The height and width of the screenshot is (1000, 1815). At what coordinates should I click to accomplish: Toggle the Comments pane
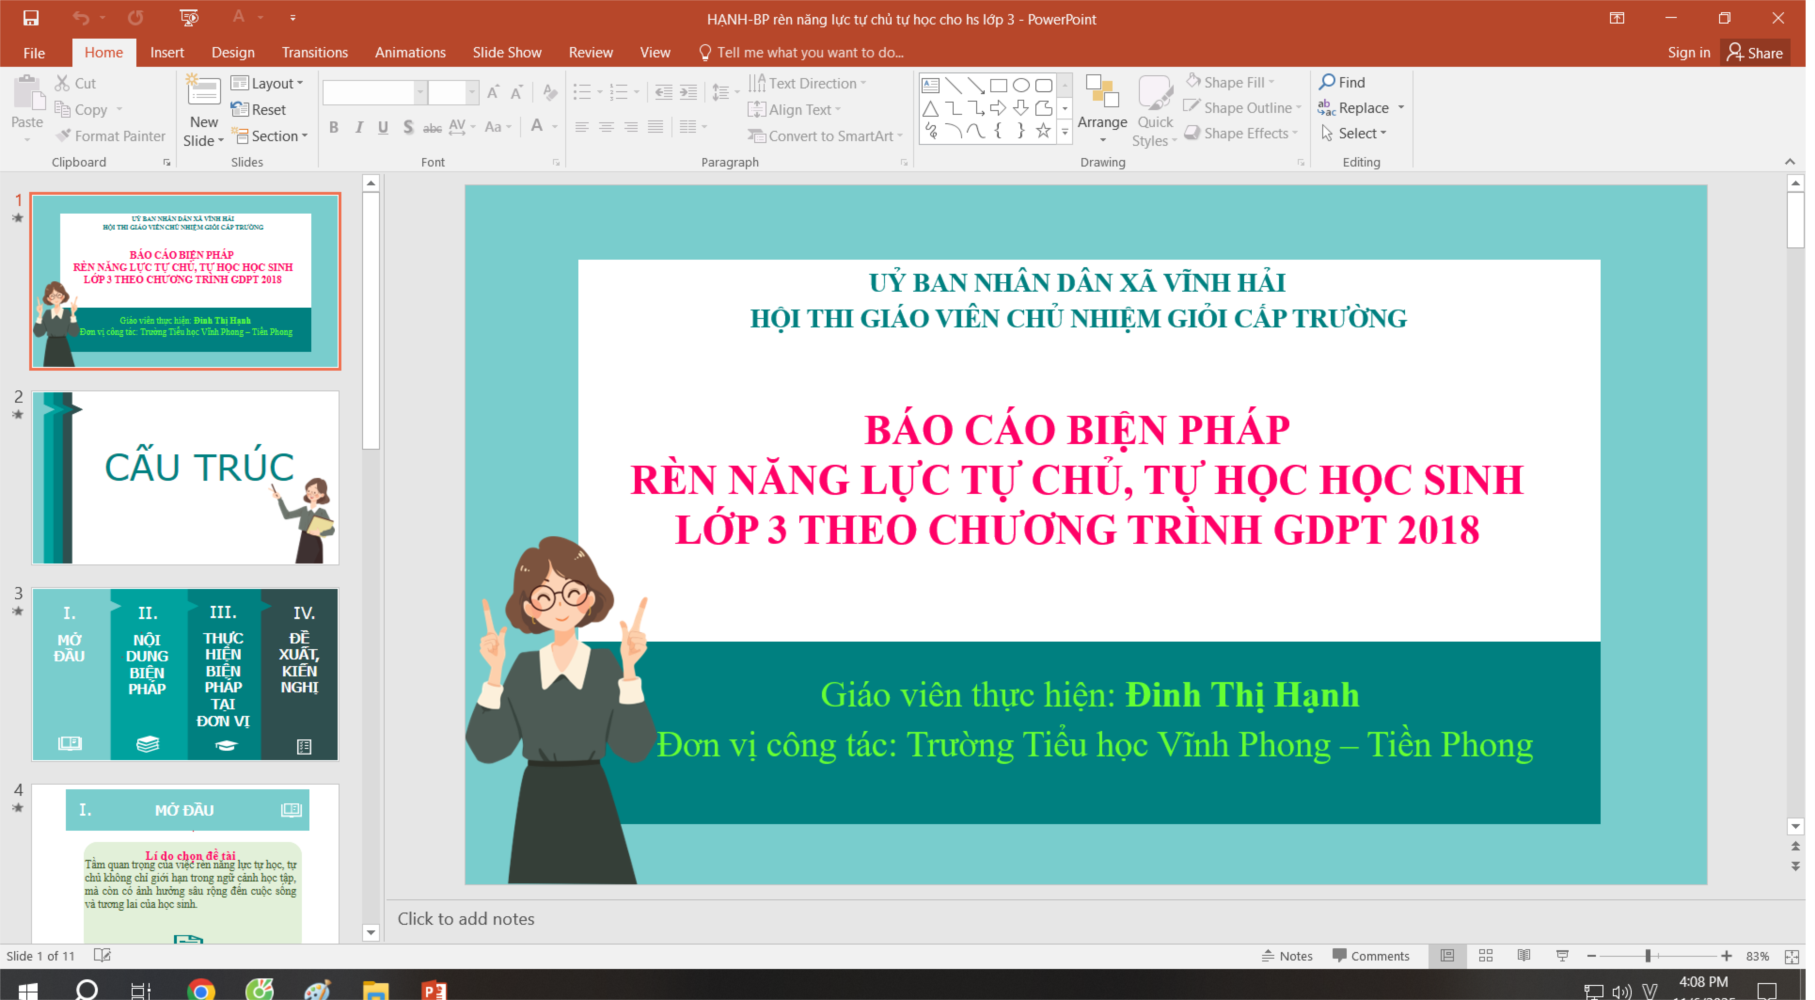click(1371, 956)
